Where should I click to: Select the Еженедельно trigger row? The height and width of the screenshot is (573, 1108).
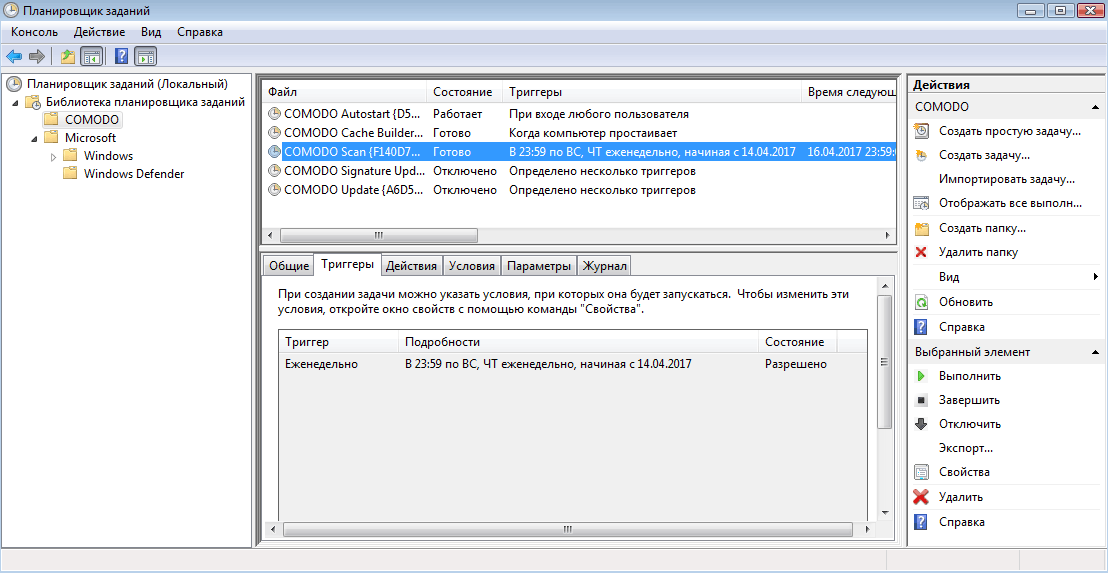click(572, 364)
